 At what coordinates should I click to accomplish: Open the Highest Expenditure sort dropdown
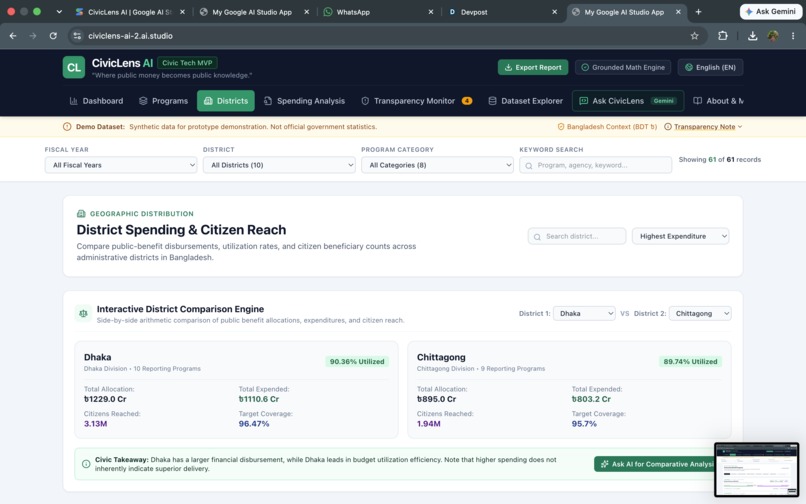point(681,236)
